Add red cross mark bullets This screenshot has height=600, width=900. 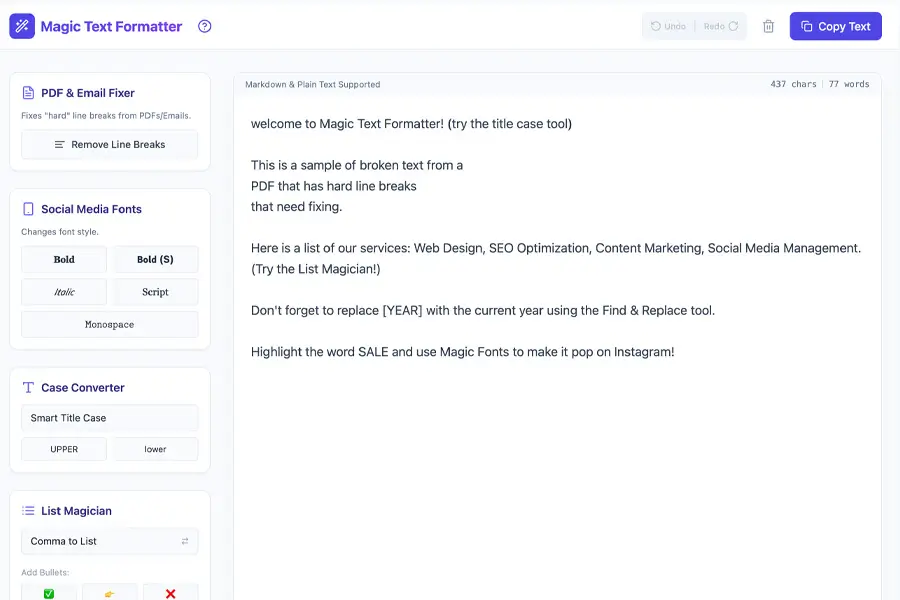[x=170, y=593]
